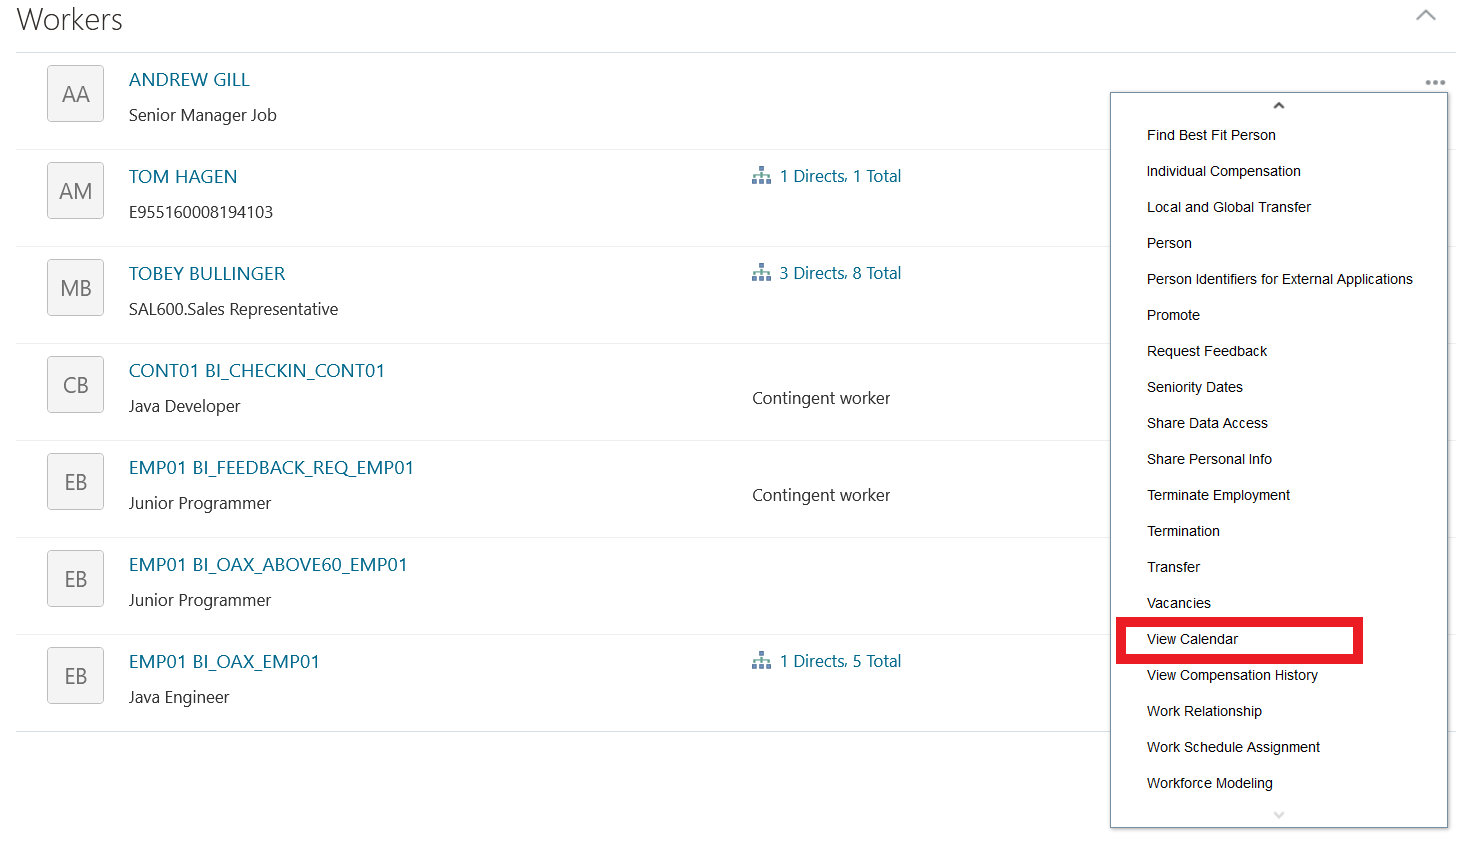Click the MB avatar for Tobey Bullinger
The height and width of the screenshot is (844, 1466).
pos(75,288)
